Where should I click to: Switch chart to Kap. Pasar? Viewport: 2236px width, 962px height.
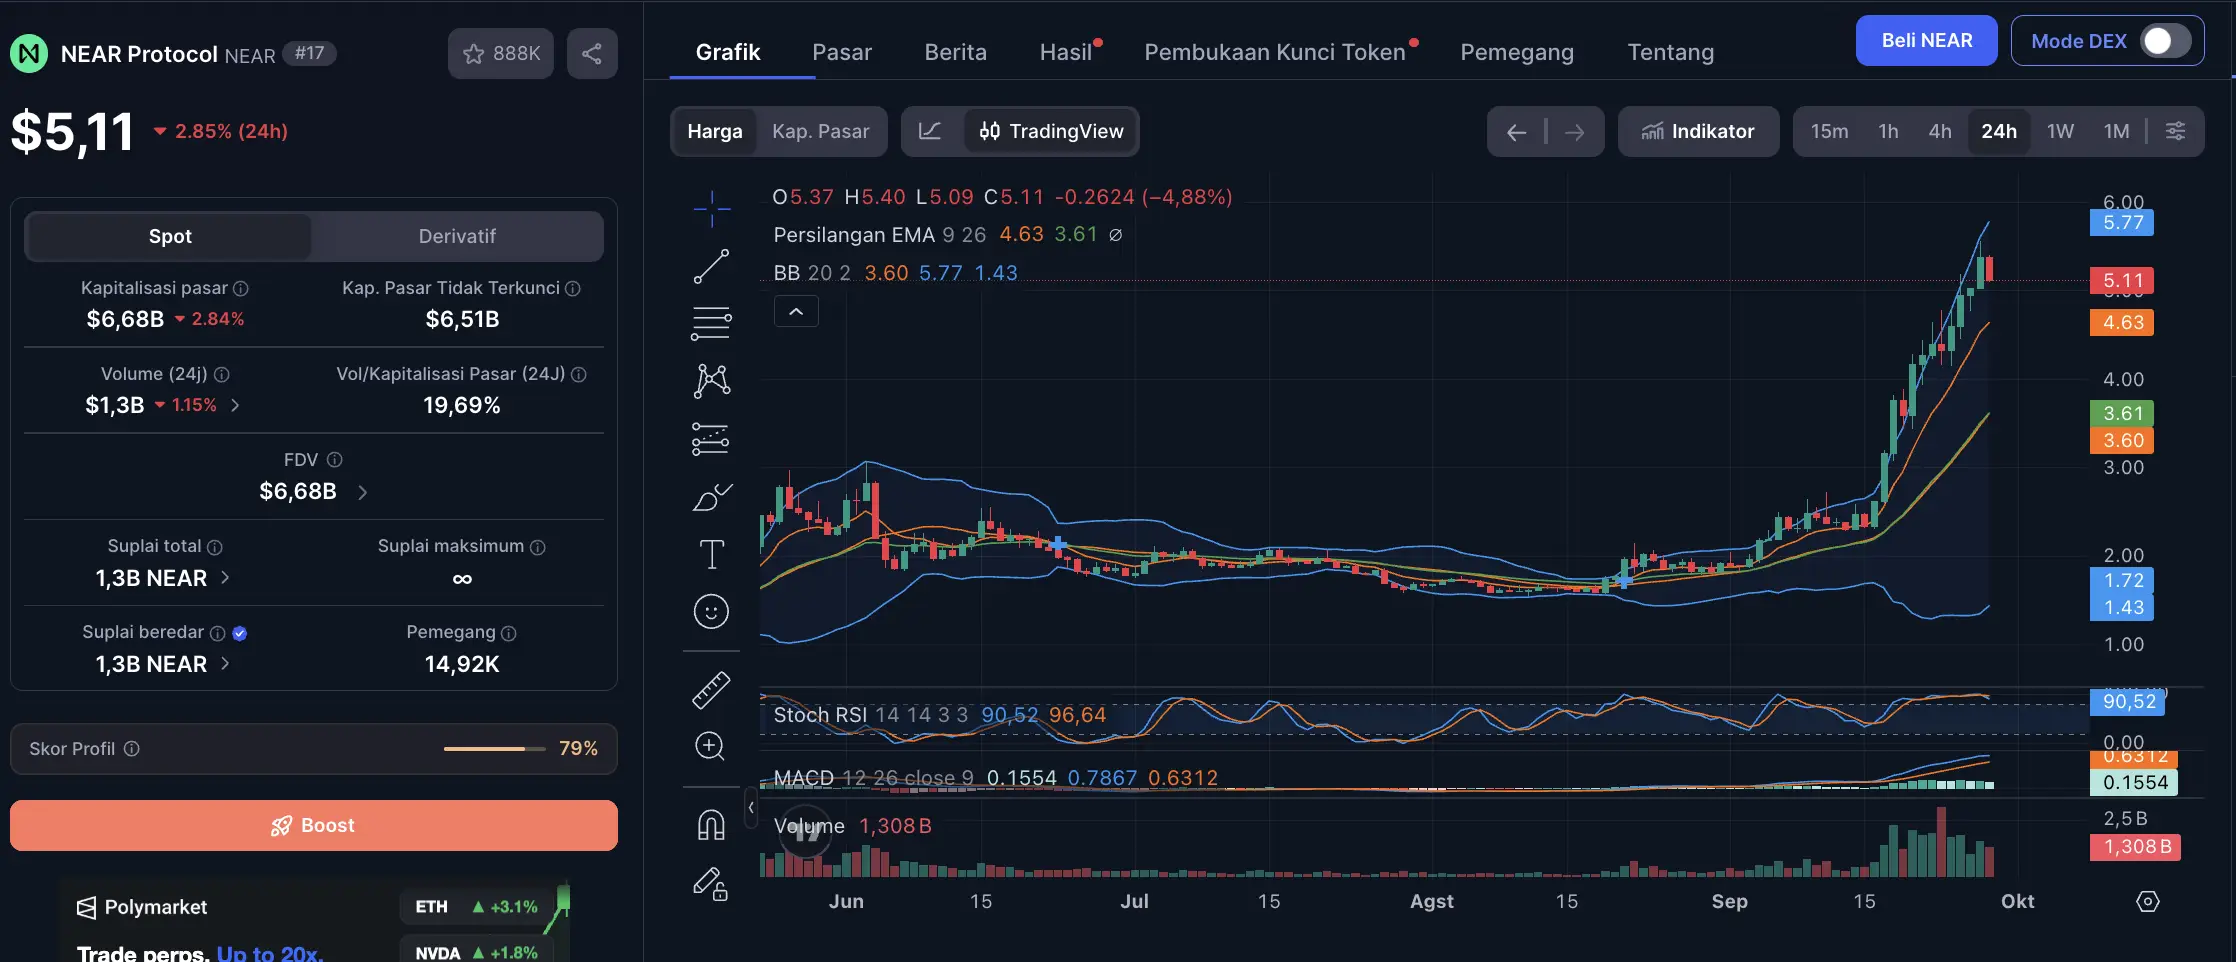click(821, 131)
